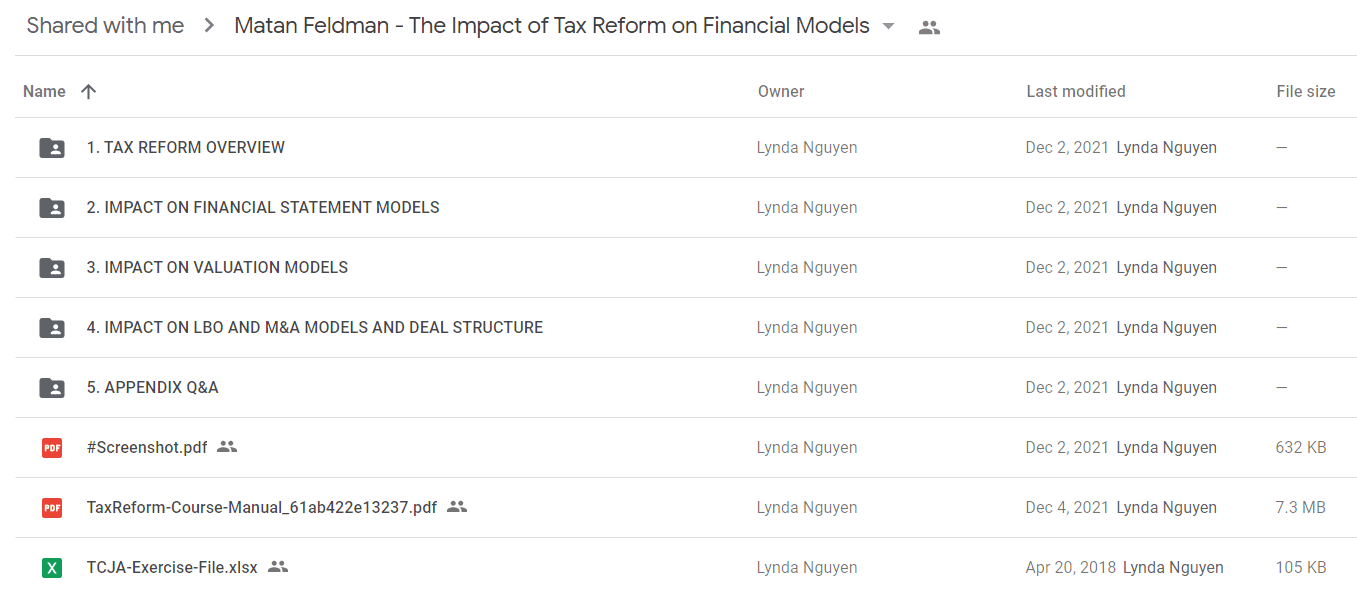Select the 4. IMPACT ON LBO AND M&A folder
The image size is (1357, 596).
[x=685, y=328]
